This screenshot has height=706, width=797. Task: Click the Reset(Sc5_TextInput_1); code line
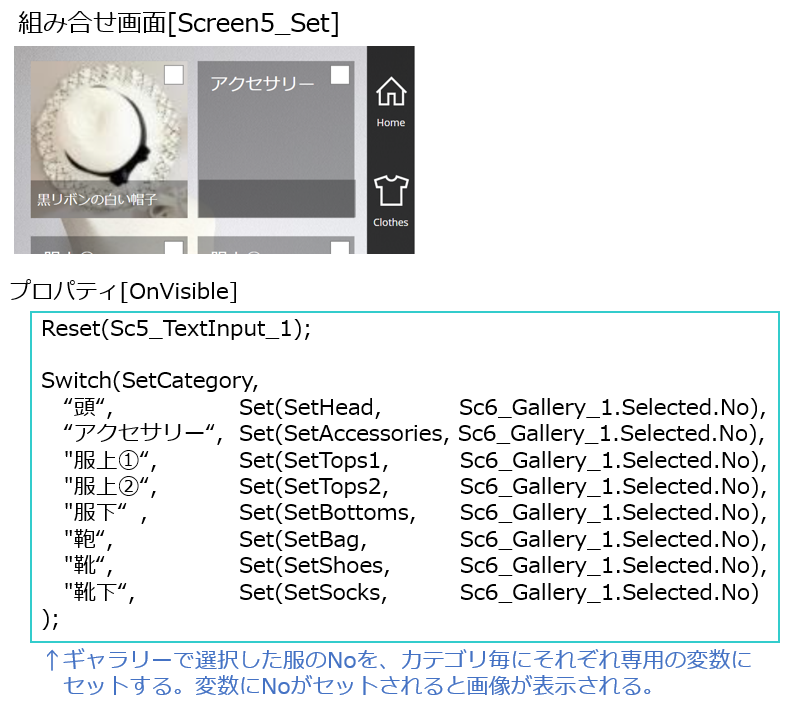point(176,328)
